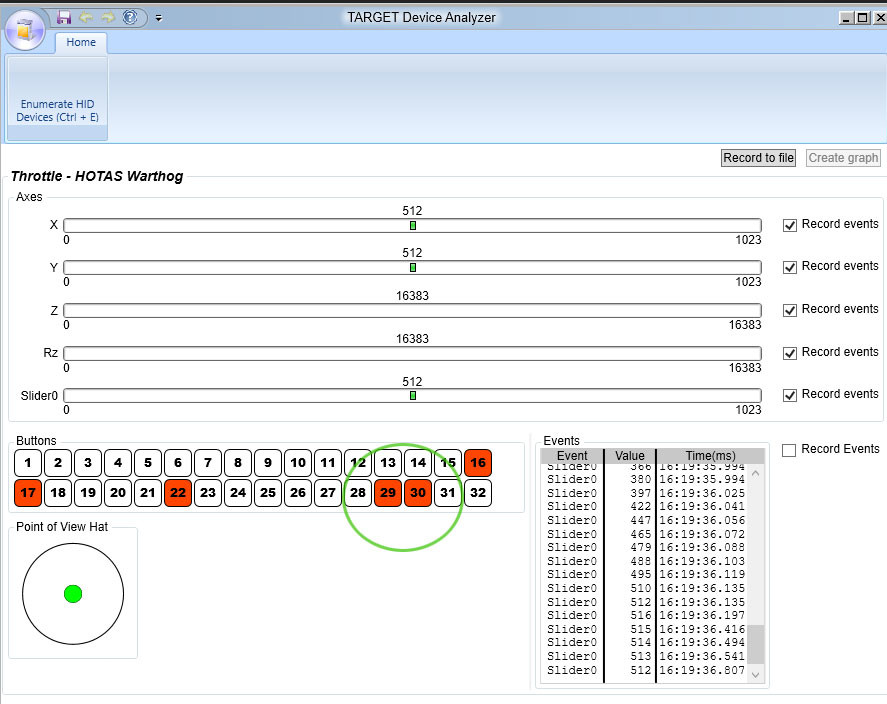Select event row with value 380

pos(645,479)
